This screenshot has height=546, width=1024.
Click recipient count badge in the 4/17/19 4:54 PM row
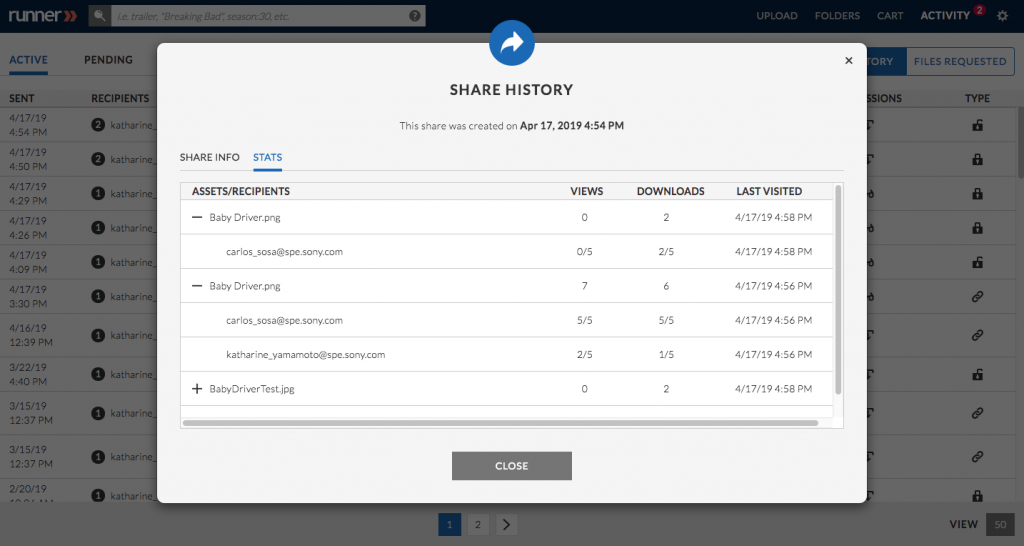98,125
